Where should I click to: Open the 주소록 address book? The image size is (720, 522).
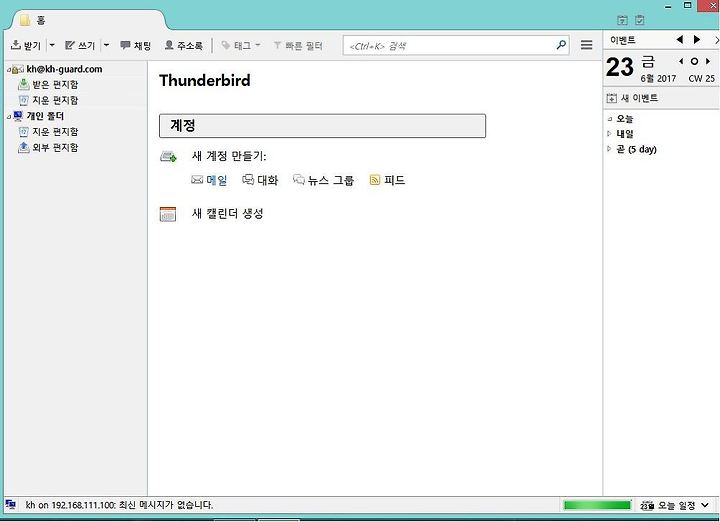point(184,45)
